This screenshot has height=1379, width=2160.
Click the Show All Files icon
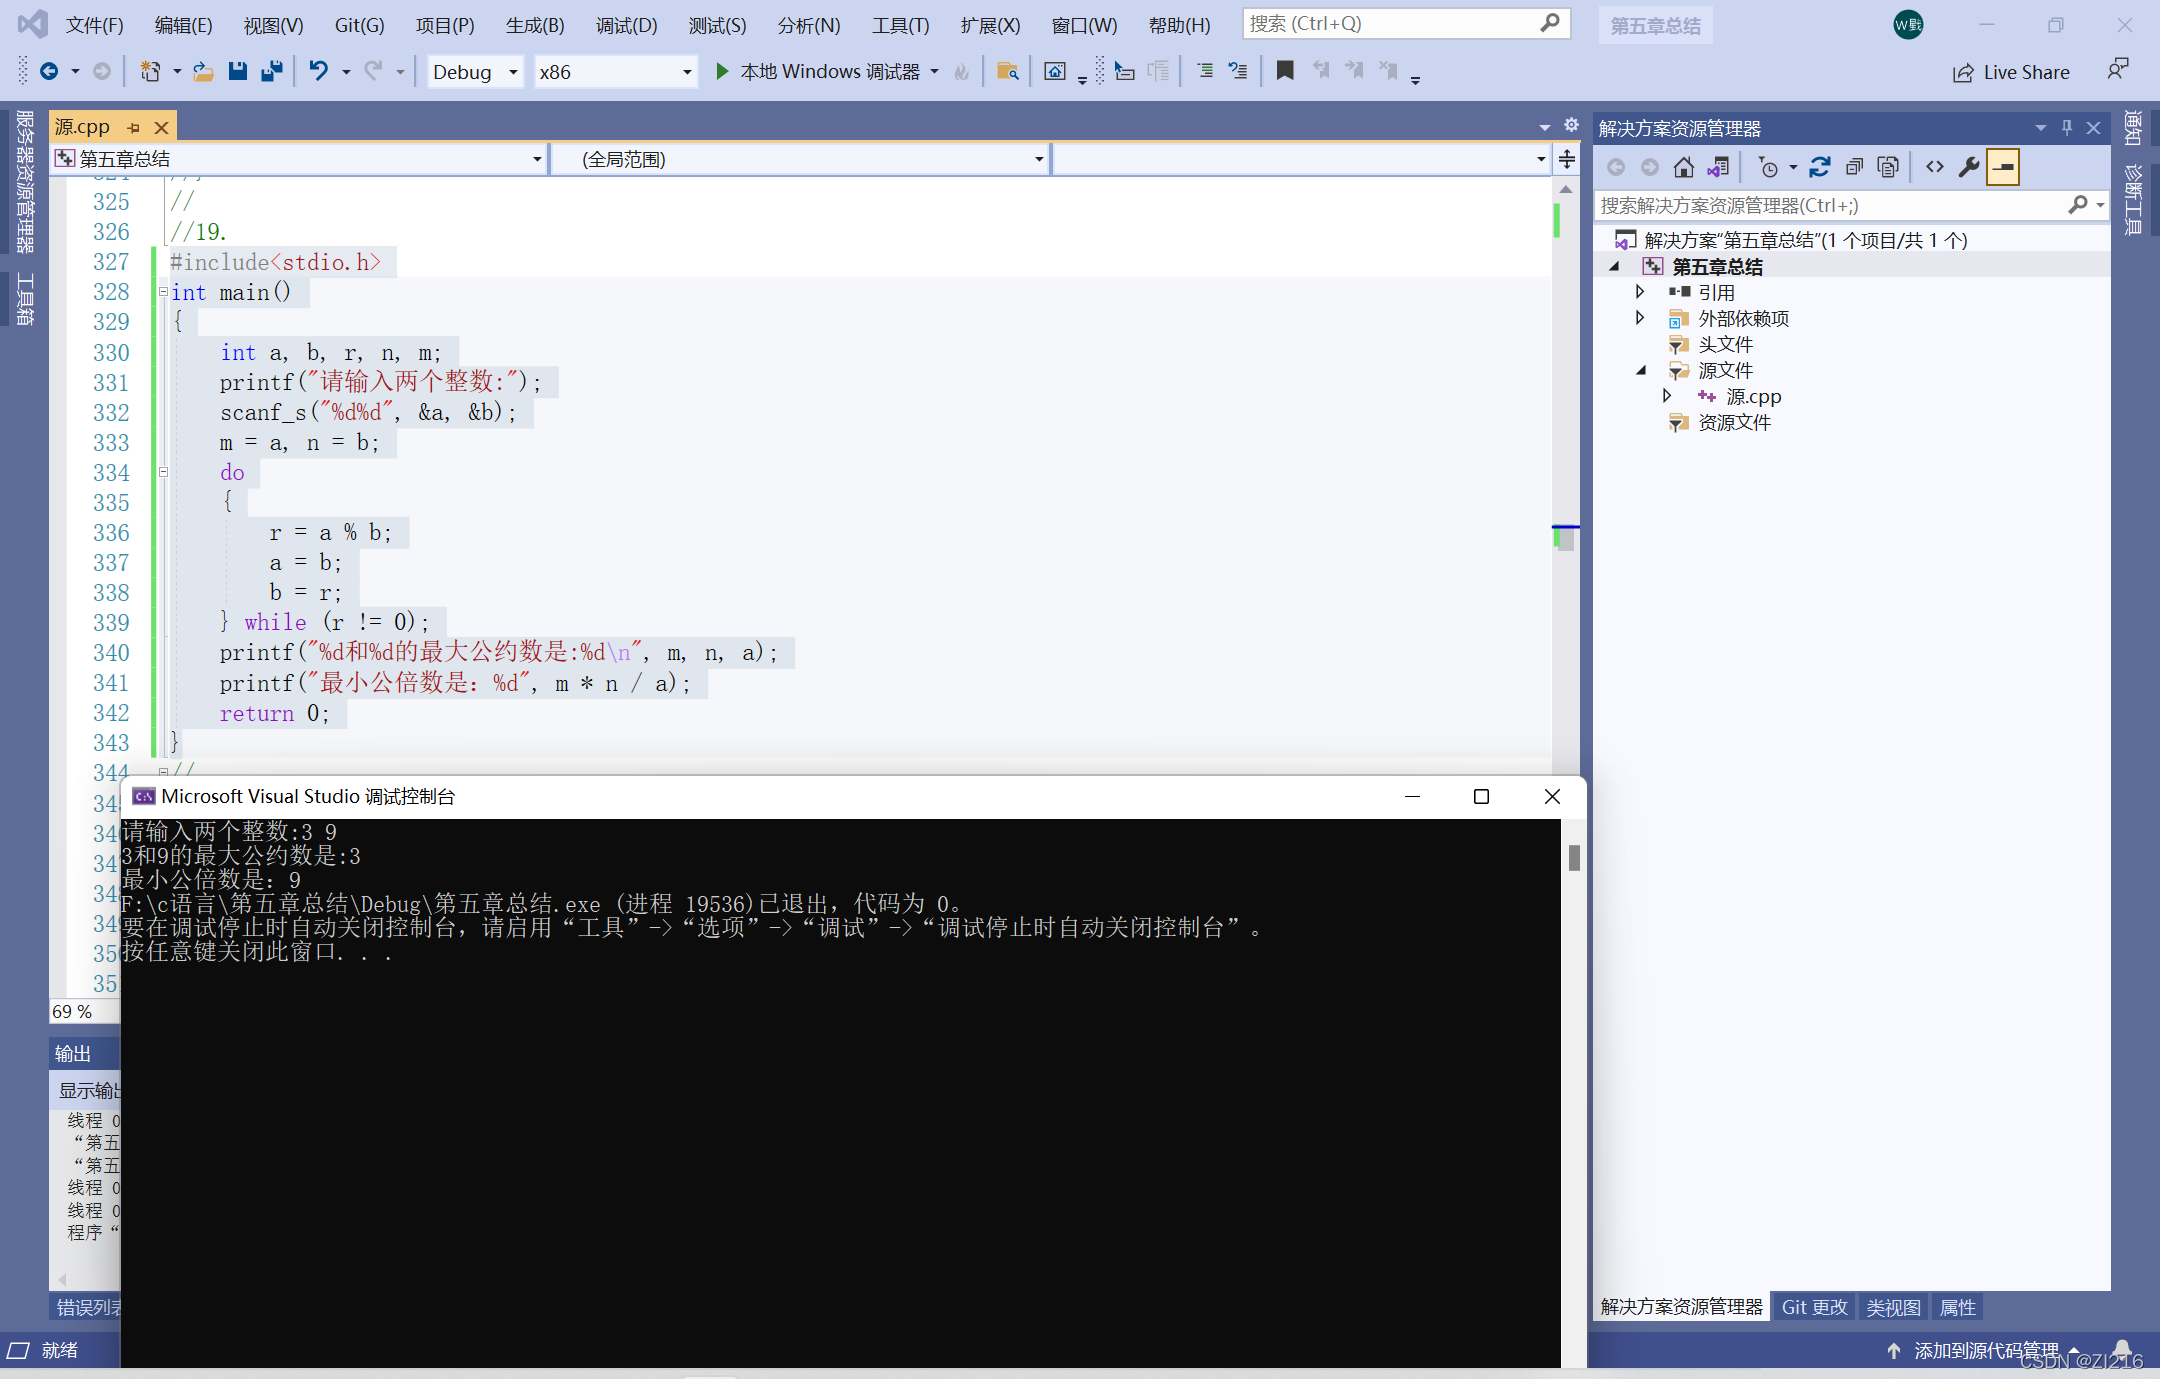click(1888, 167)
